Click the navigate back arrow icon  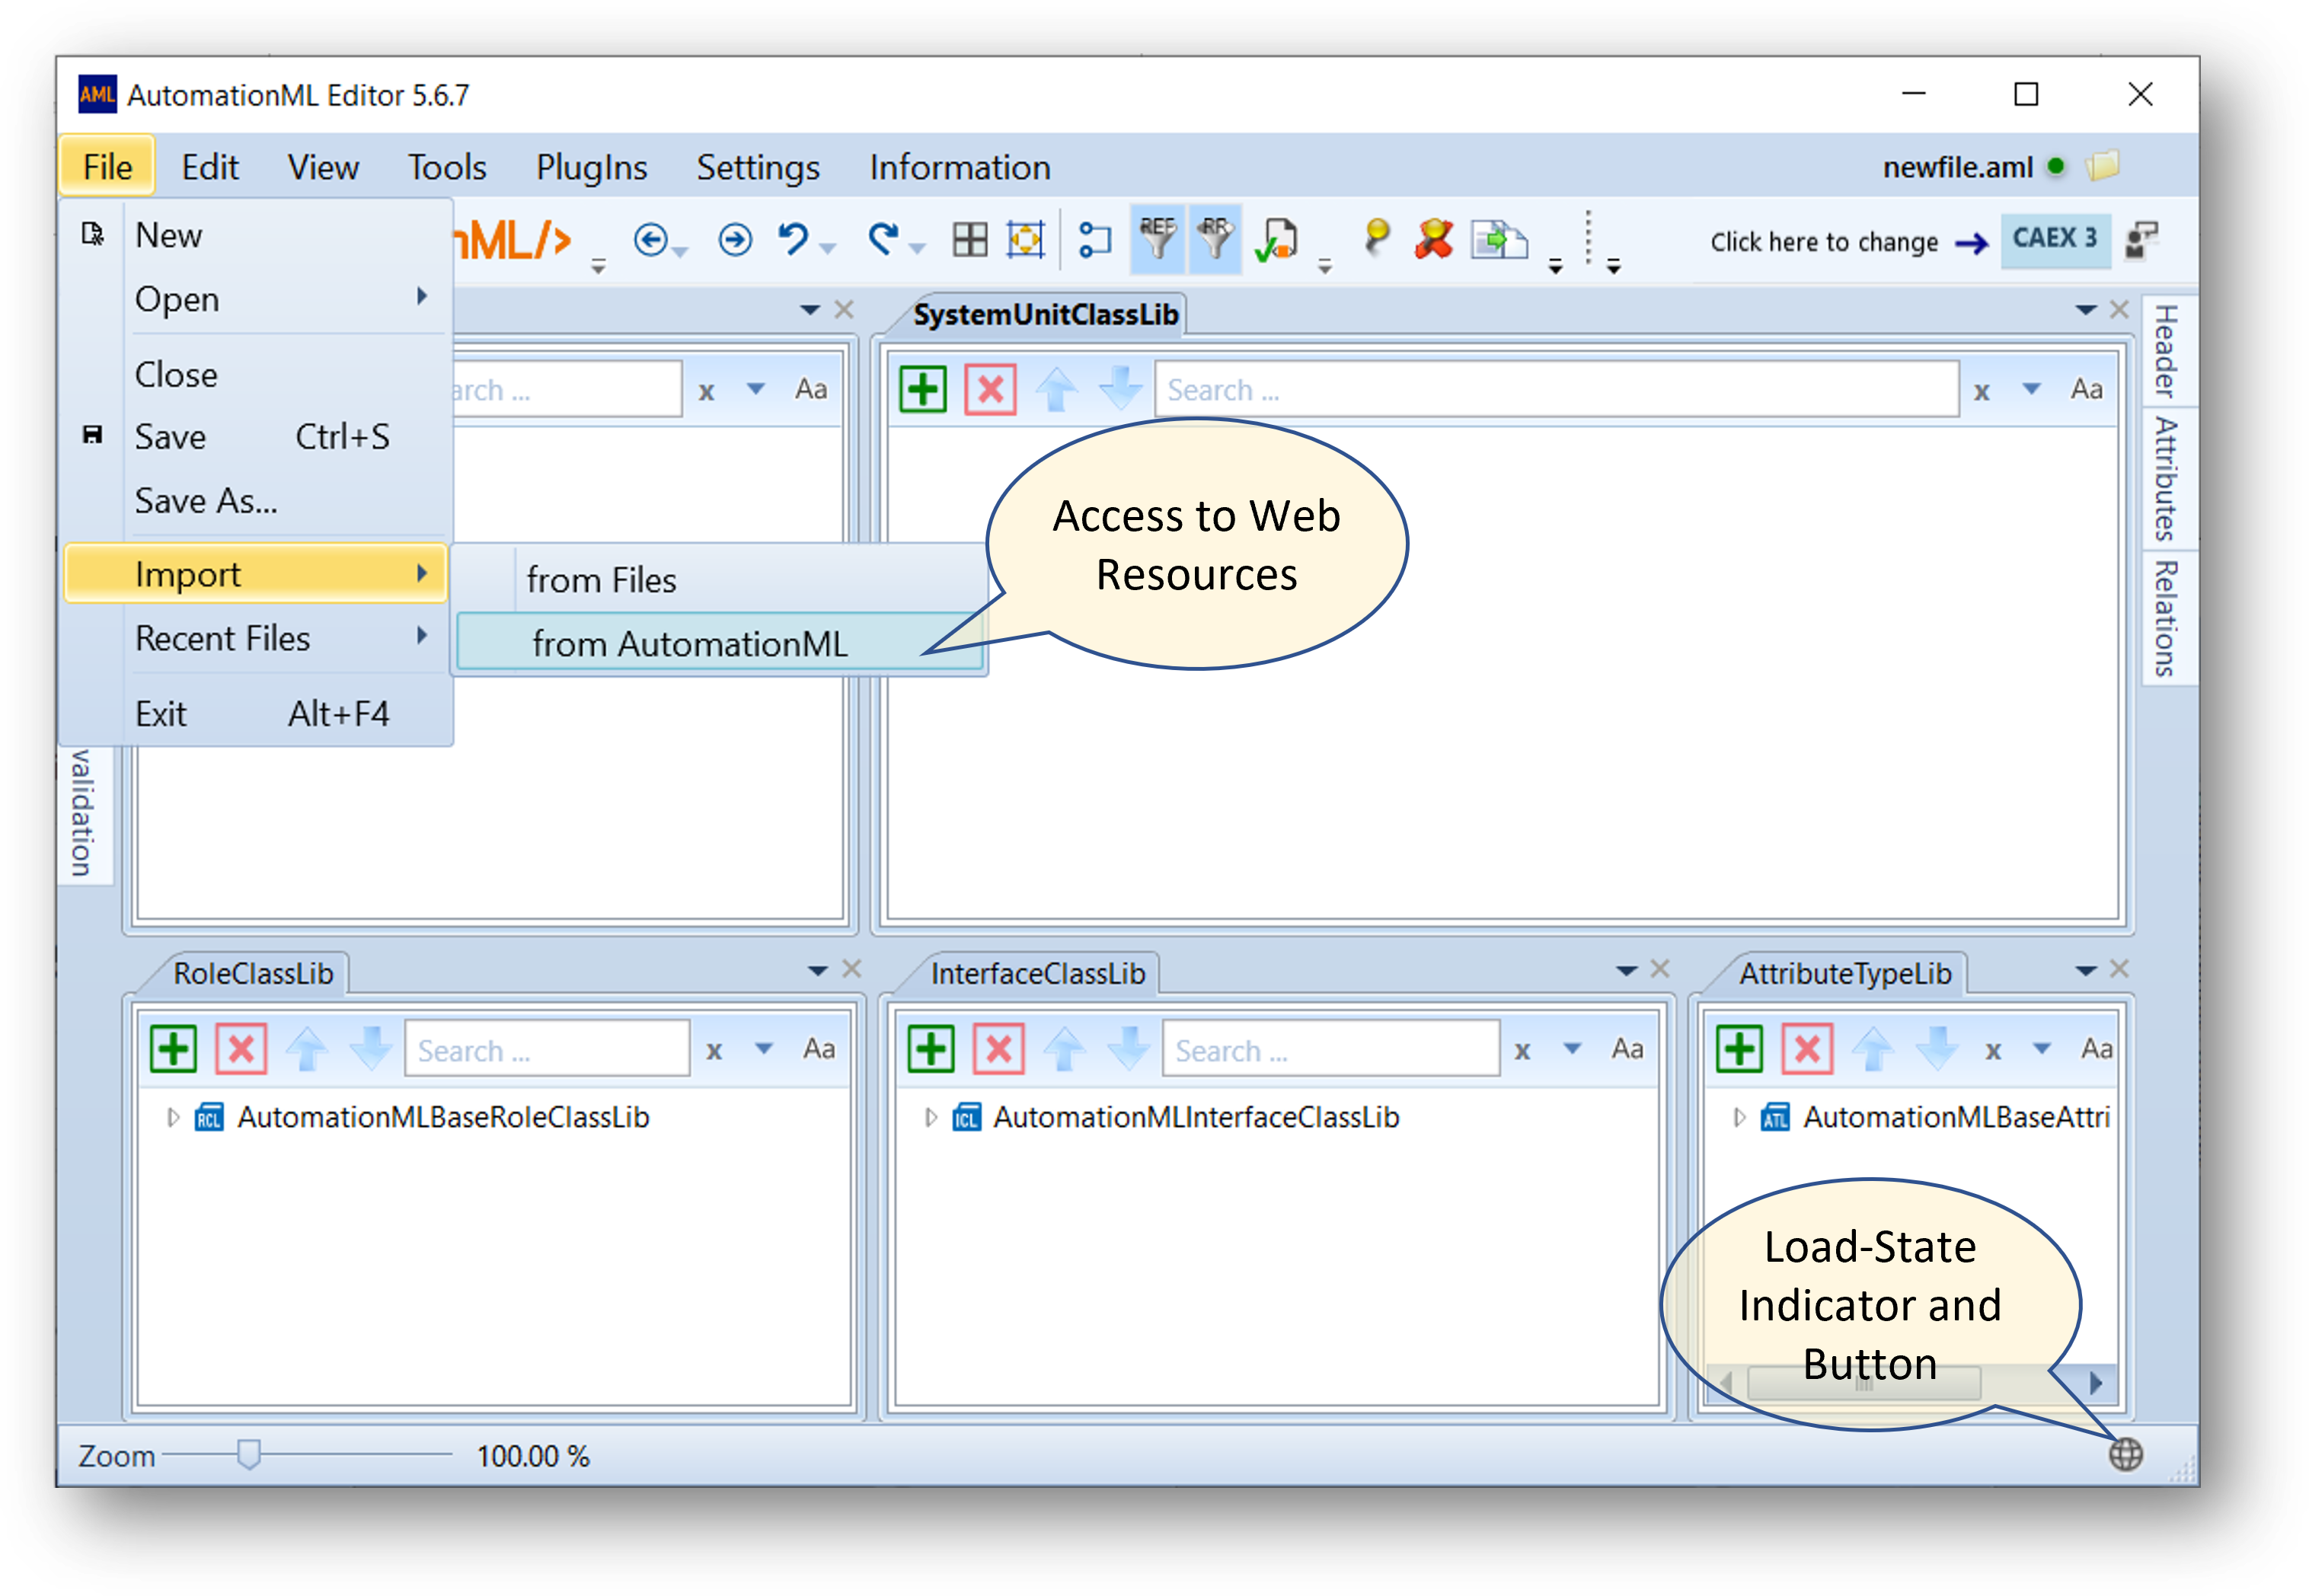click(651, 241)
